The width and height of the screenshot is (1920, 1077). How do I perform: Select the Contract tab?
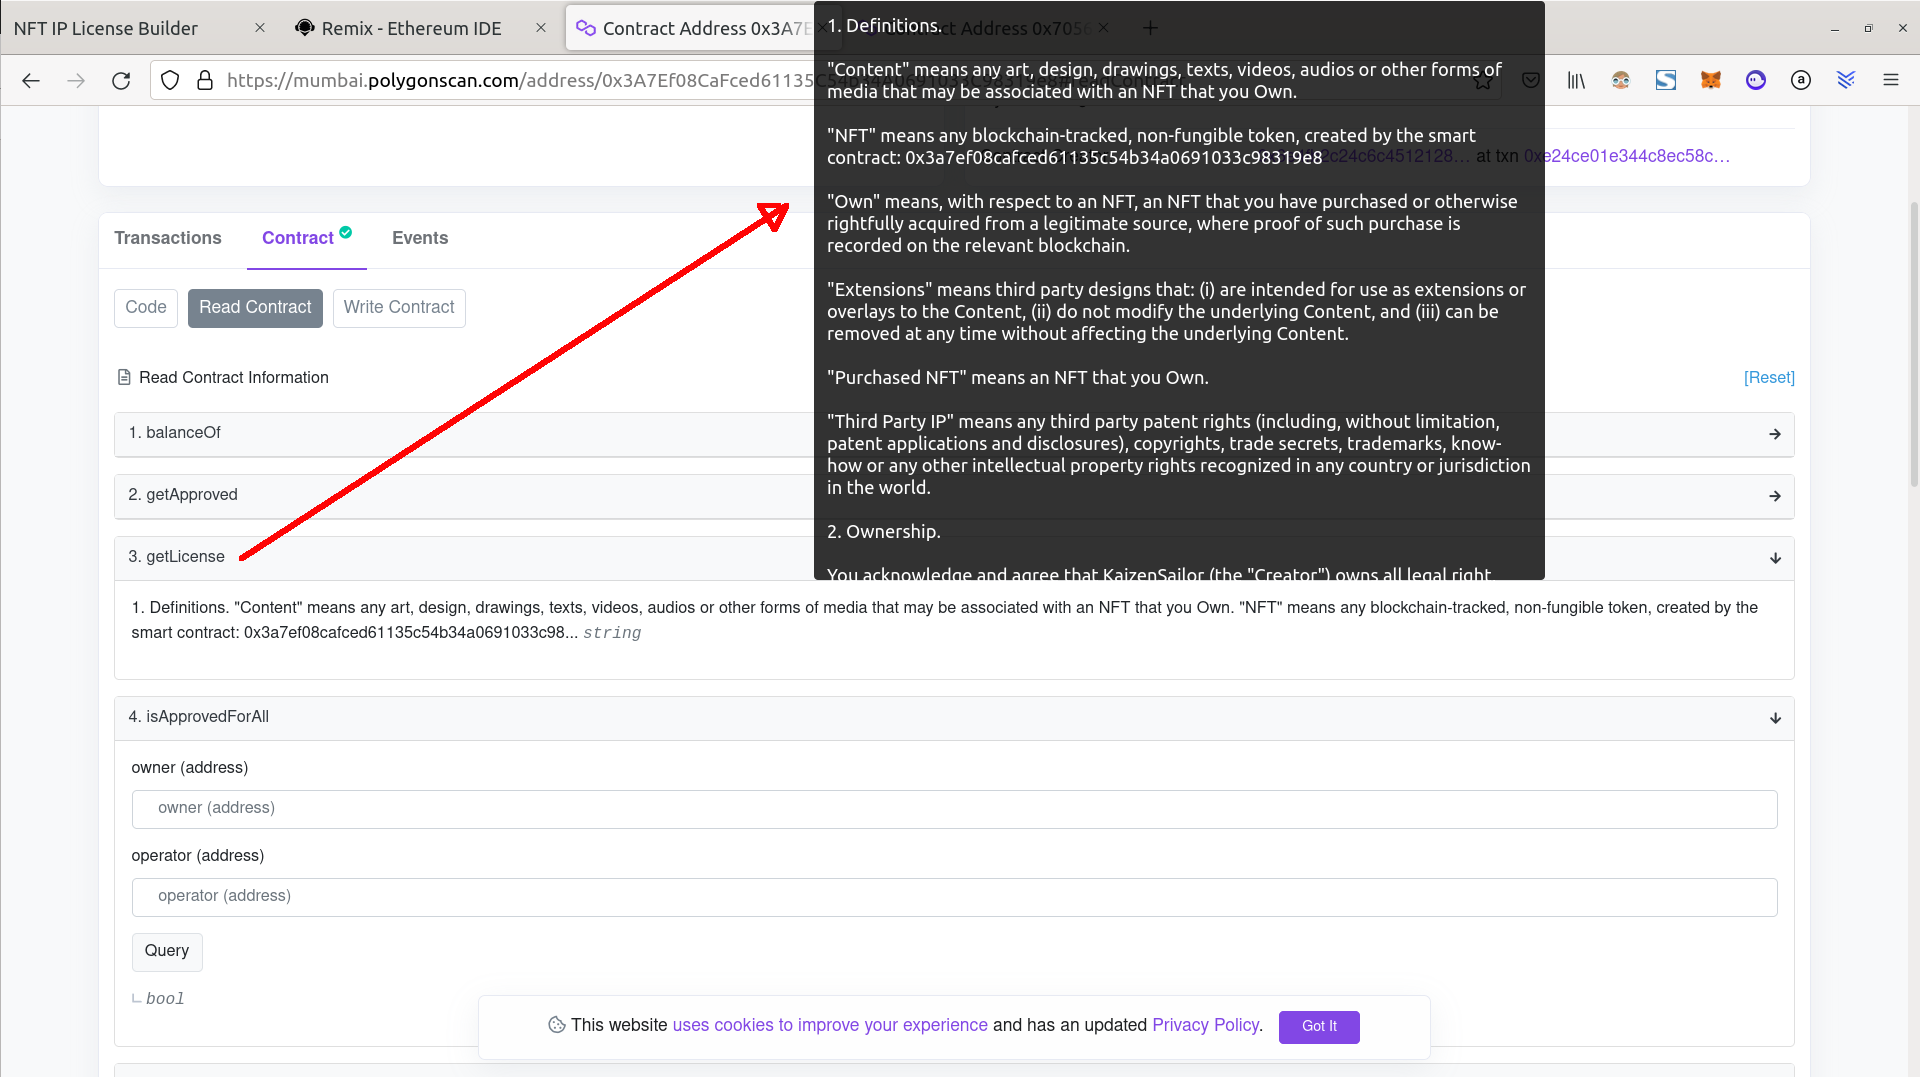298,238
